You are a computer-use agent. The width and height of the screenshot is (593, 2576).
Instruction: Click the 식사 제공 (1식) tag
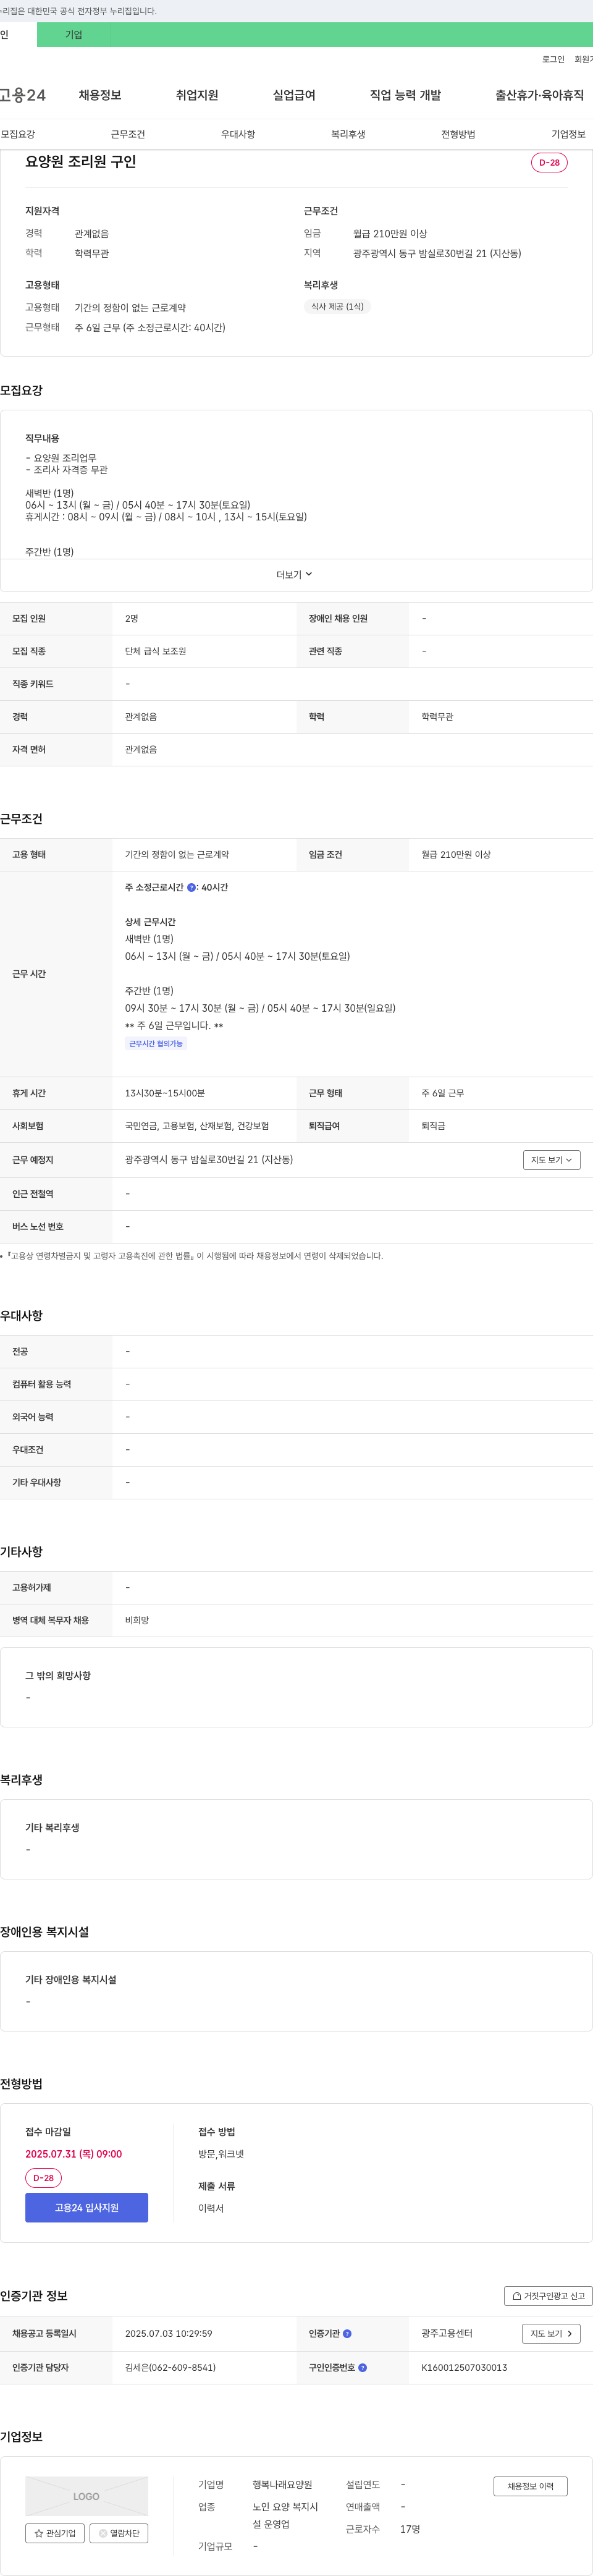[337, 307]
